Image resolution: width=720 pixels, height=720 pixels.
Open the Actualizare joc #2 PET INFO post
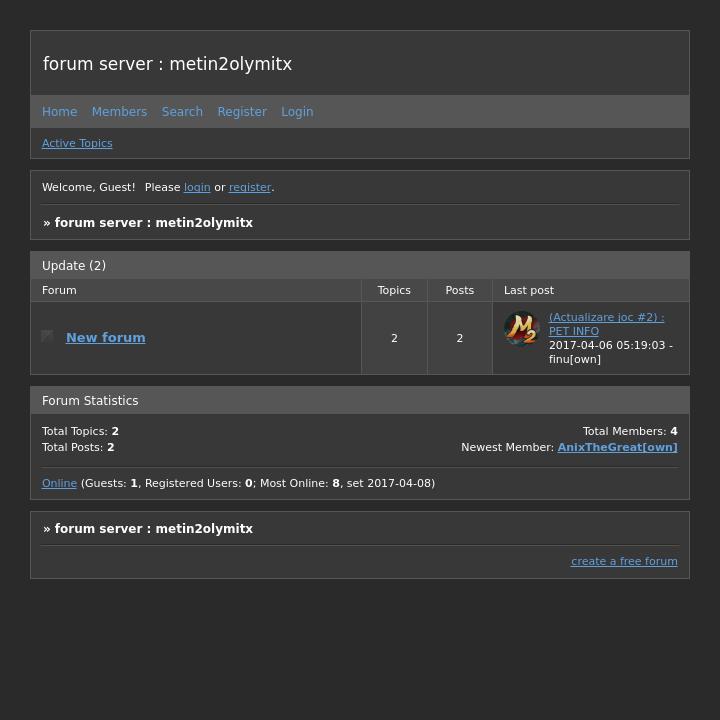click(605, 324)
